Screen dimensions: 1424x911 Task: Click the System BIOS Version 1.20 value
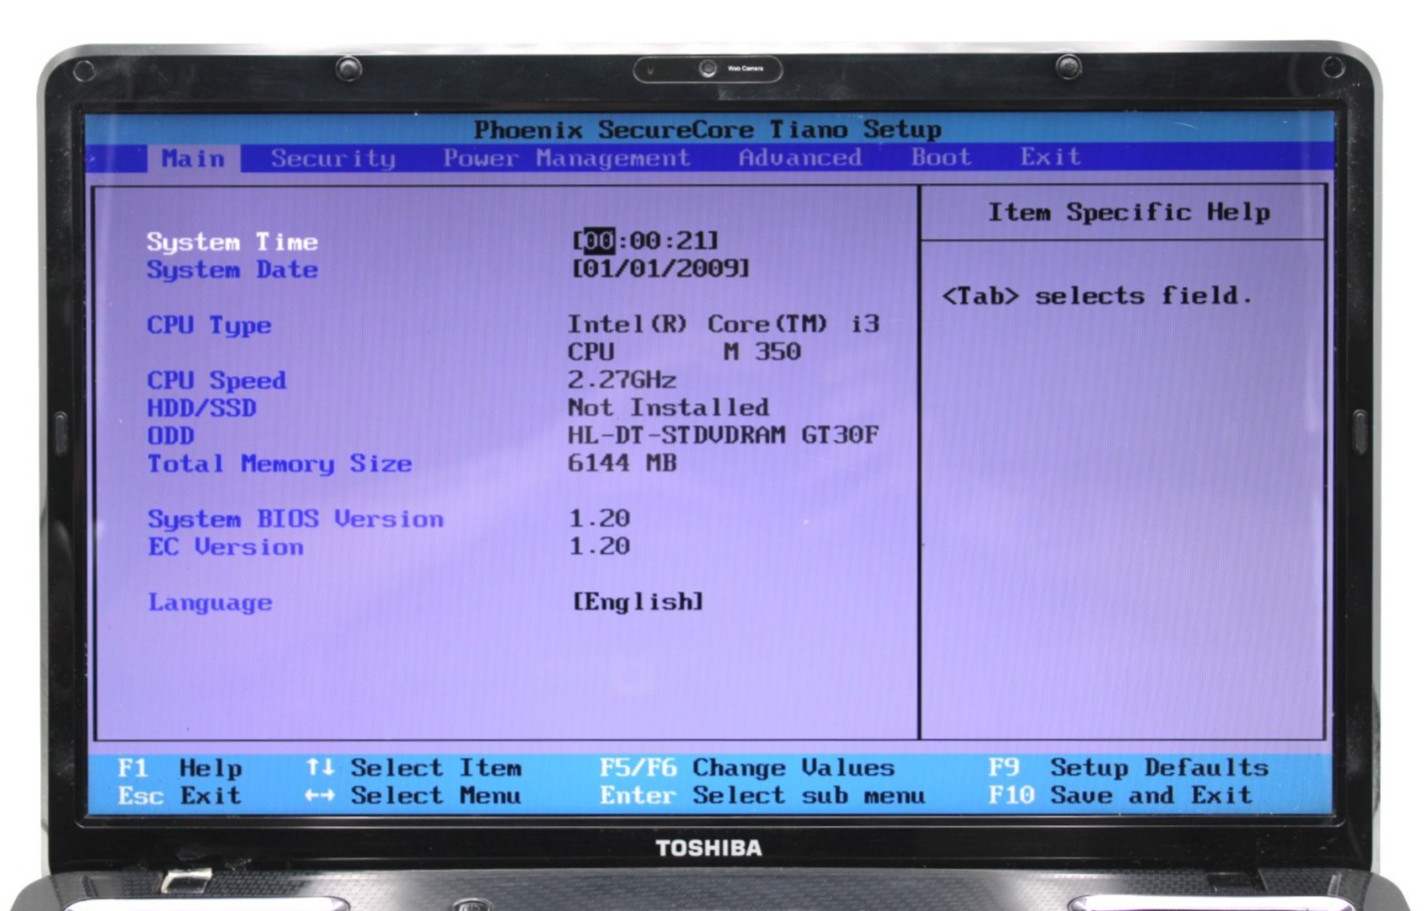click(599, 518)
